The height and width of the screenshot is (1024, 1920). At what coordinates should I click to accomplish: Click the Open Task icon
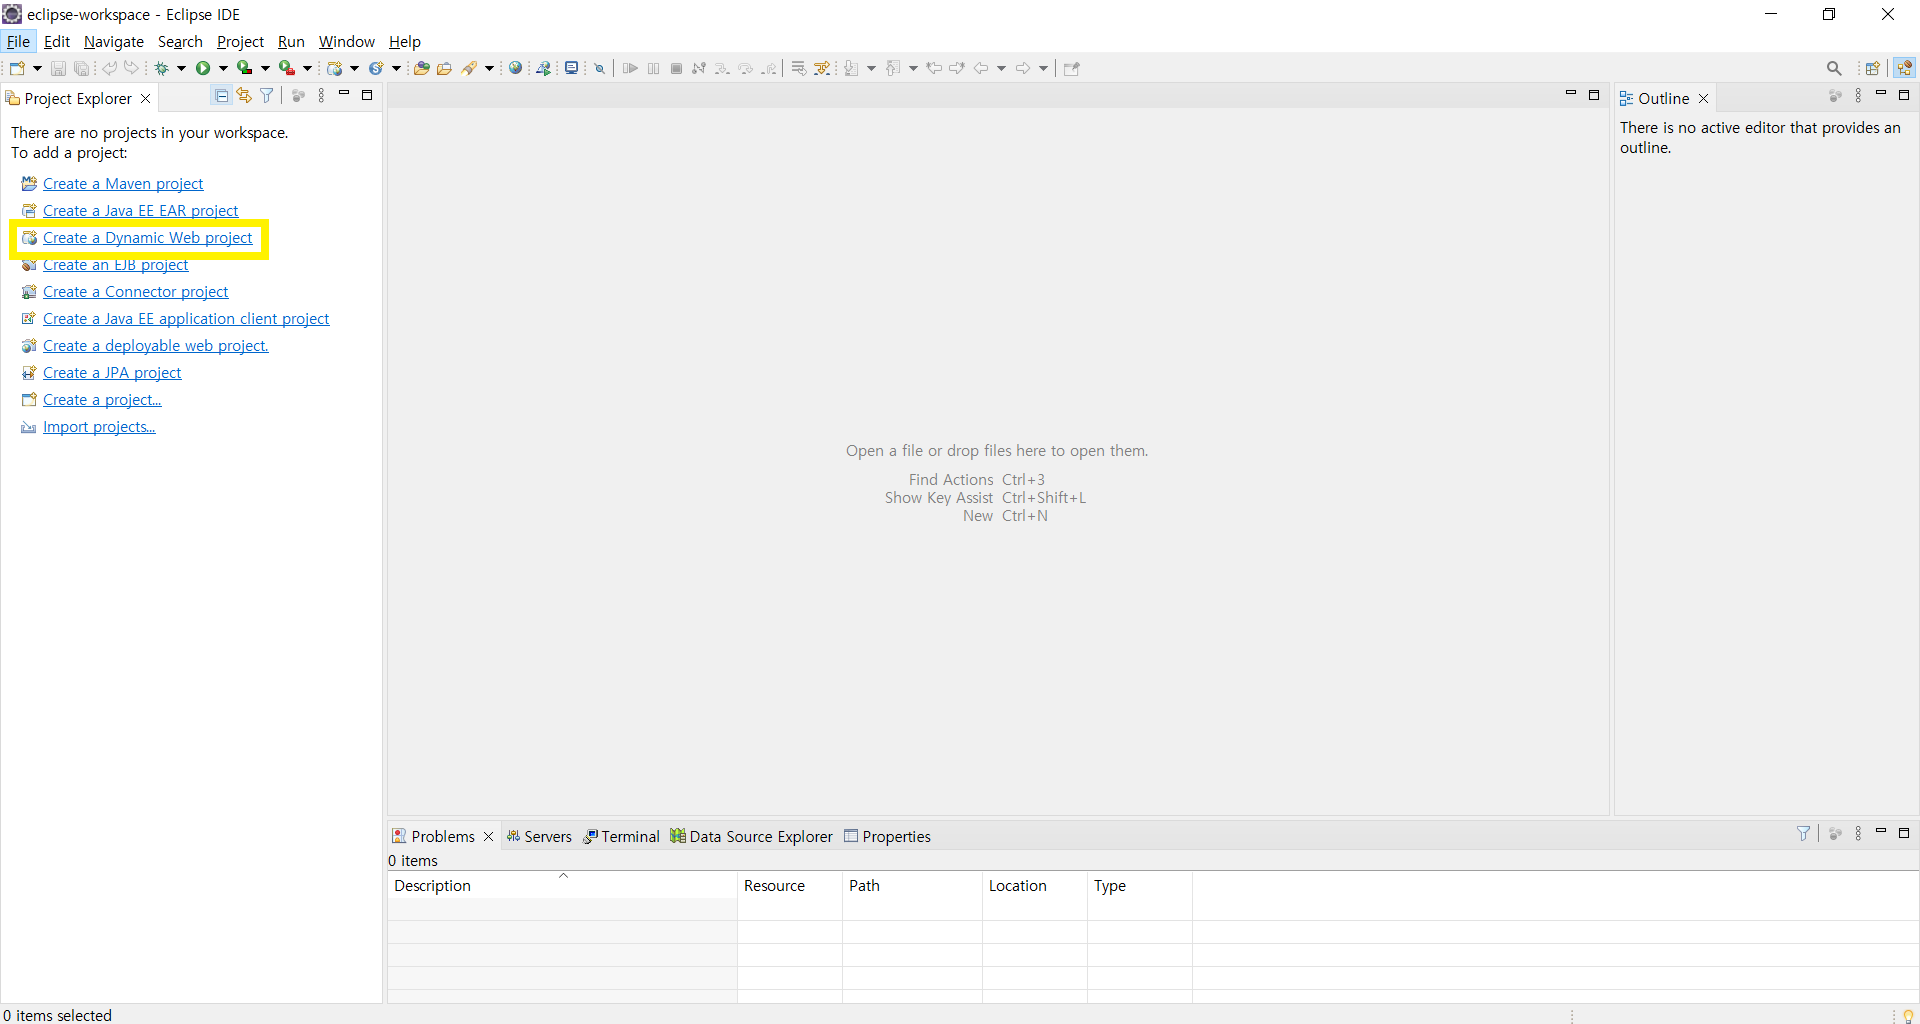[445, 68]
